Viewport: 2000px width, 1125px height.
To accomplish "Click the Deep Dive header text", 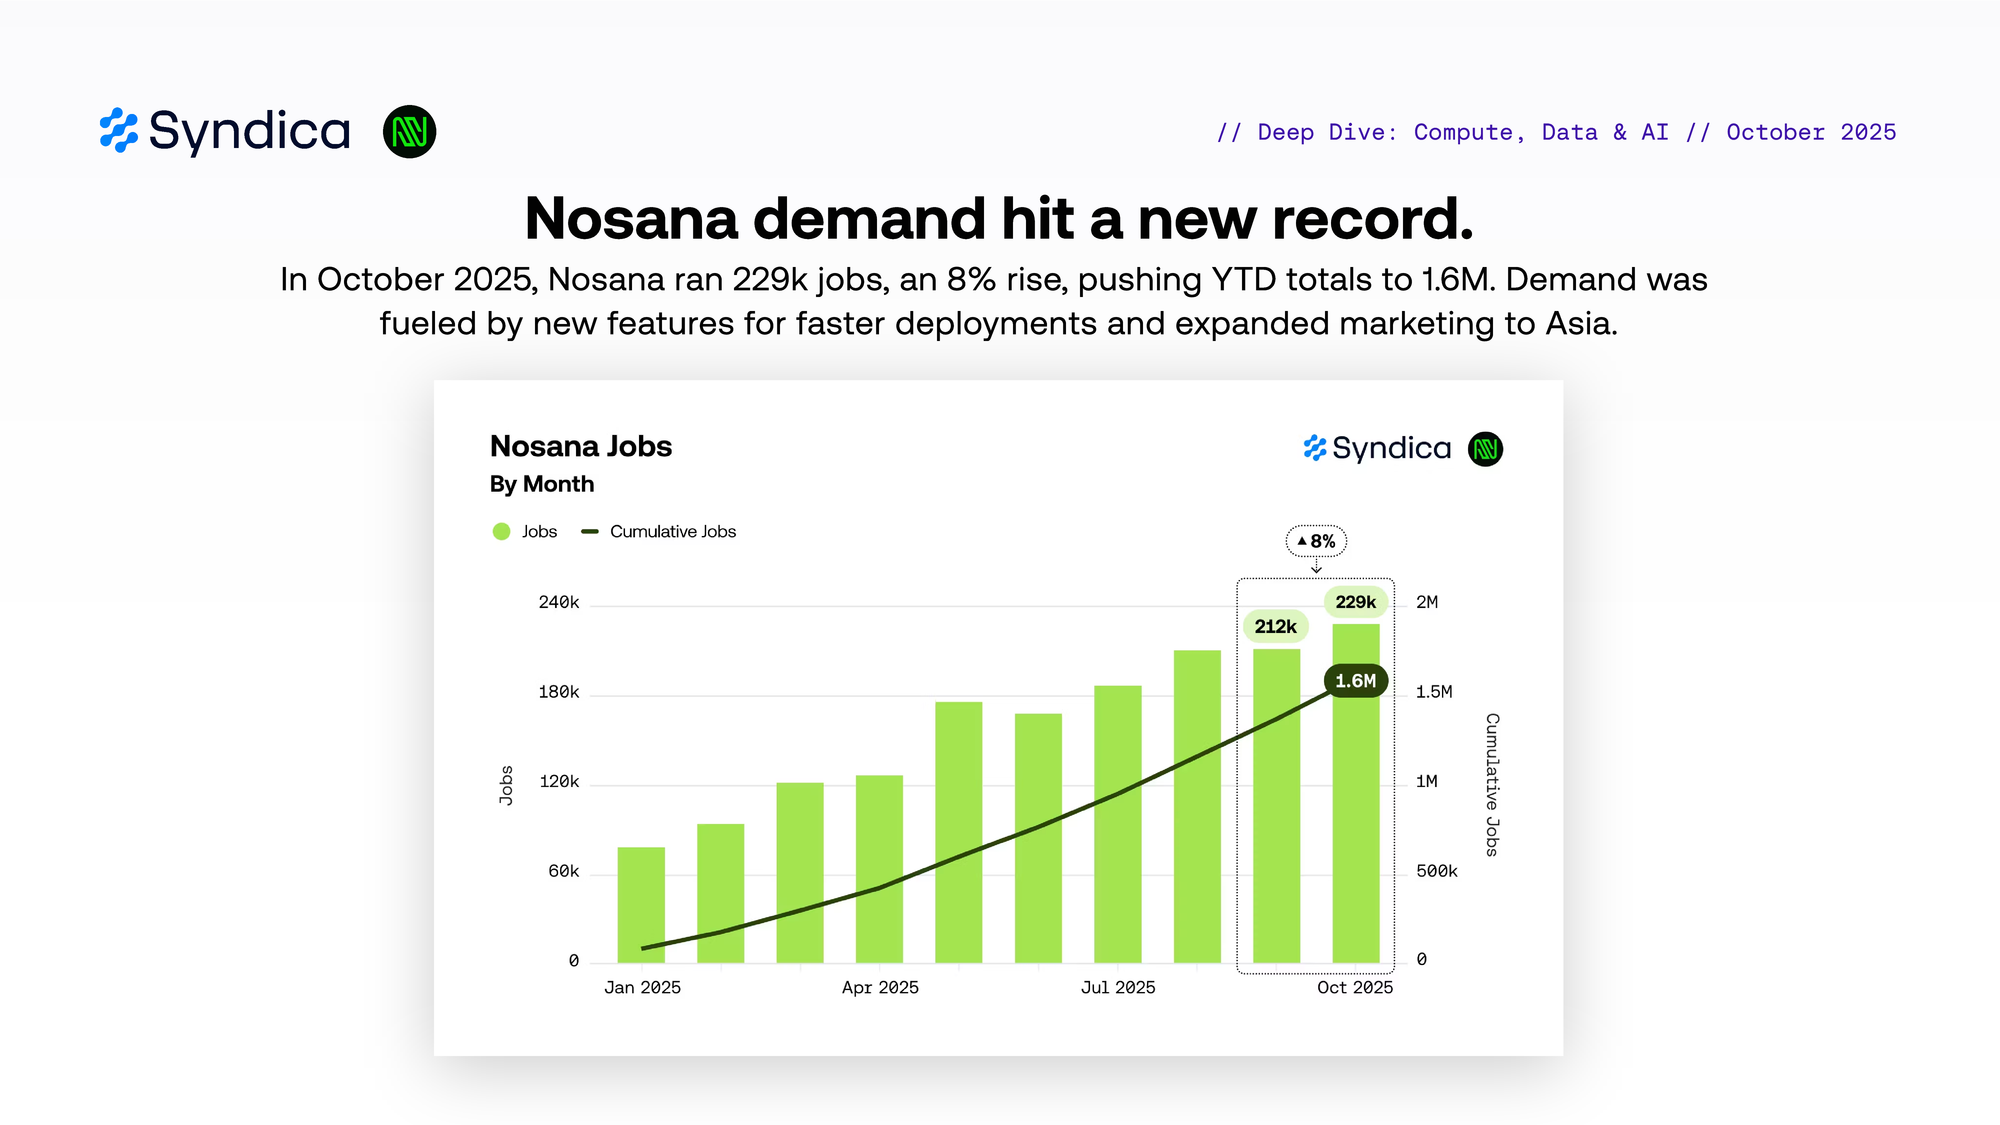I will pos(1556,132).
